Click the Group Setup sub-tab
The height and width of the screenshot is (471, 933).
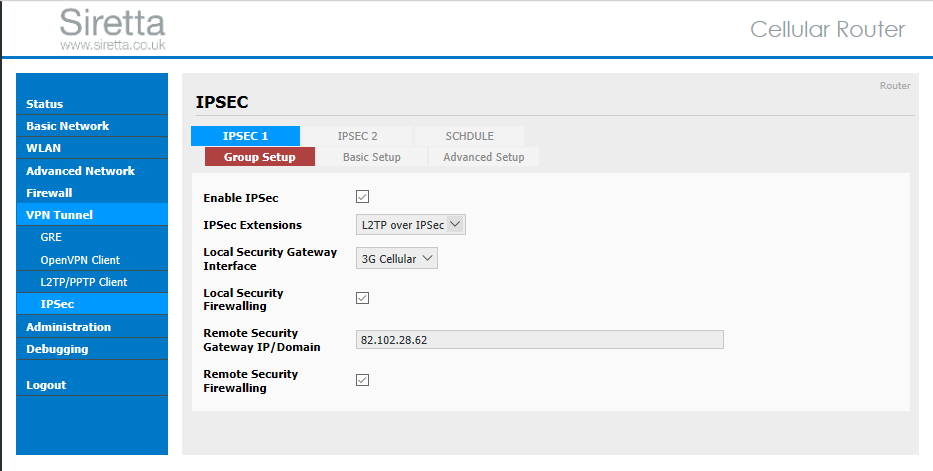pos(259,157)
